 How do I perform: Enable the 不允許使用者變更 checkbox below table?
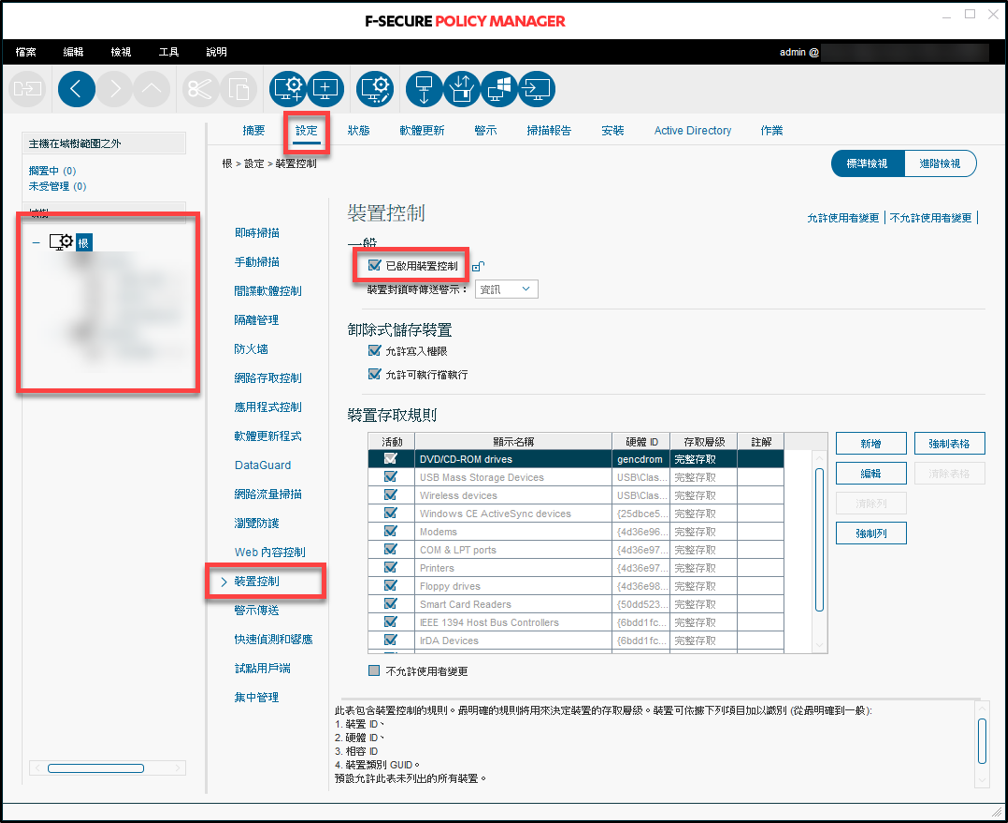[x=375, y=671]
